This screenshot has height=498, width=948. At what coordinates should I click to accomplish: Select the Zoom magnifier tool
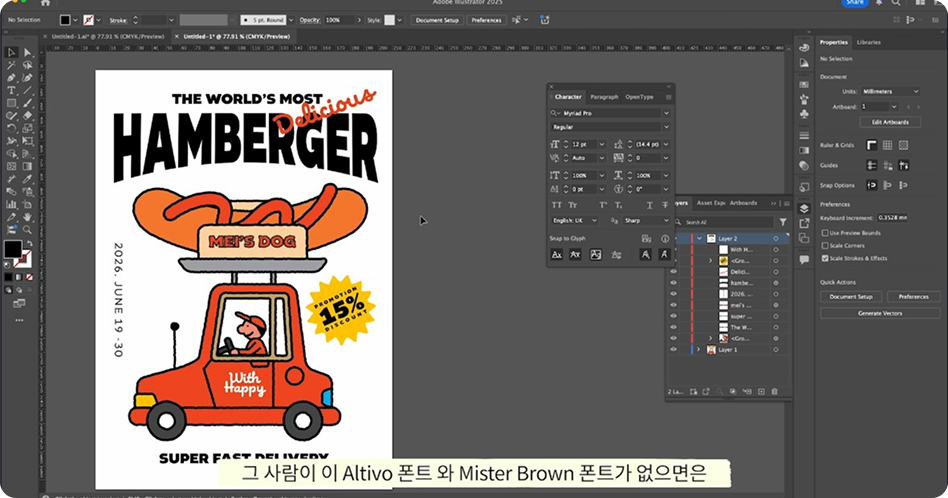[28, 227]
